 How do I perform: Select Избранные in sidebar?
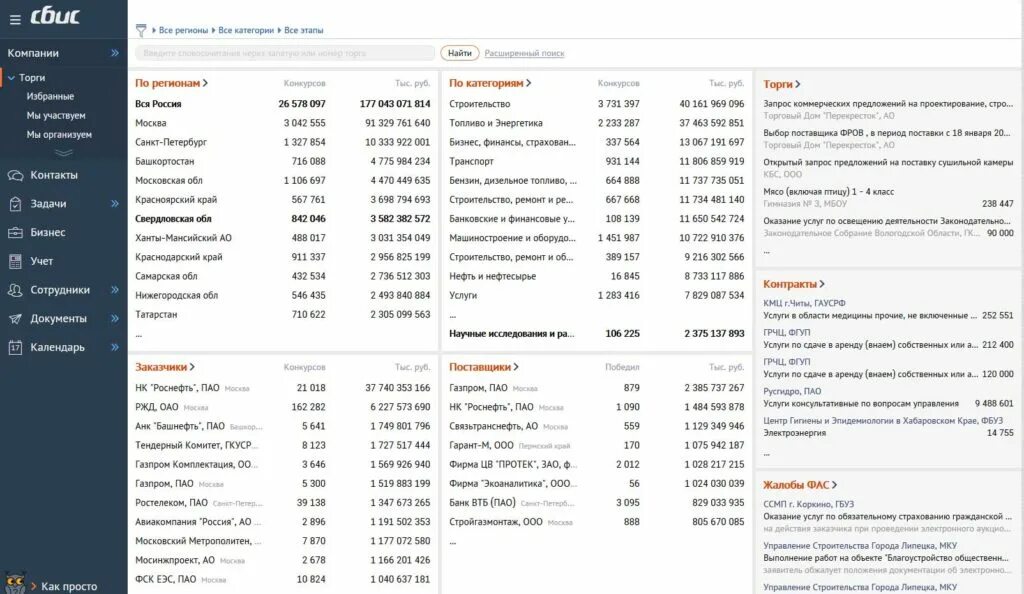(x=50, y=97)
